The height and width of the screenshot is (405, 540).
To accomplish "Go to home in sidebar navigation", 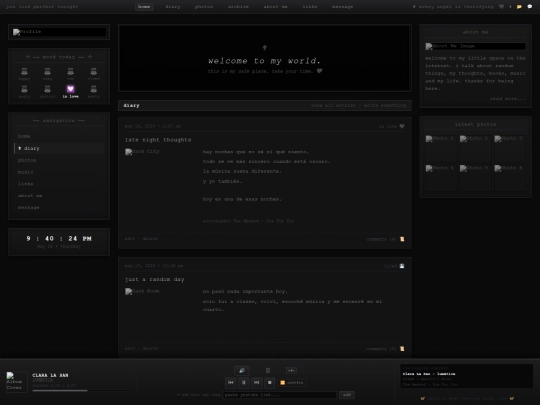I will [59, 136].
